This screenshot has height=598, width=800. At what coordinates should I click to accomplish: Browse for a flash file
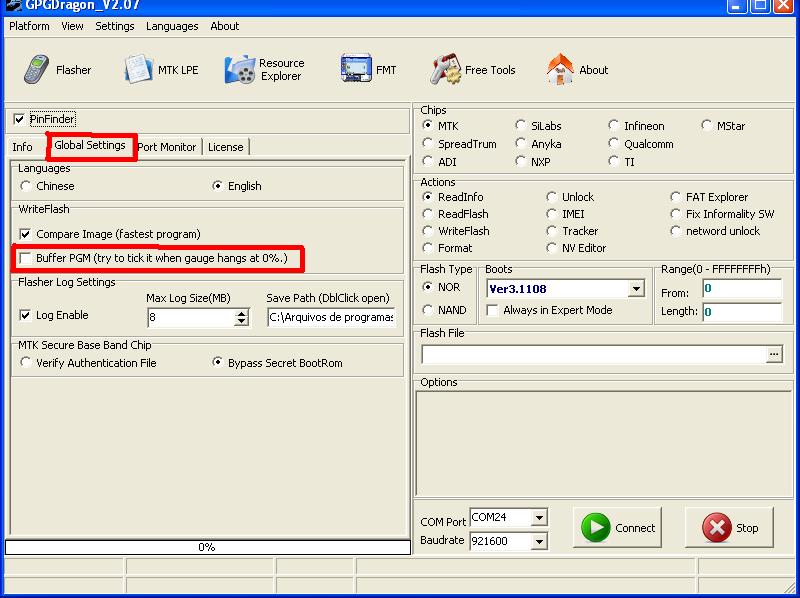[774, 354]
